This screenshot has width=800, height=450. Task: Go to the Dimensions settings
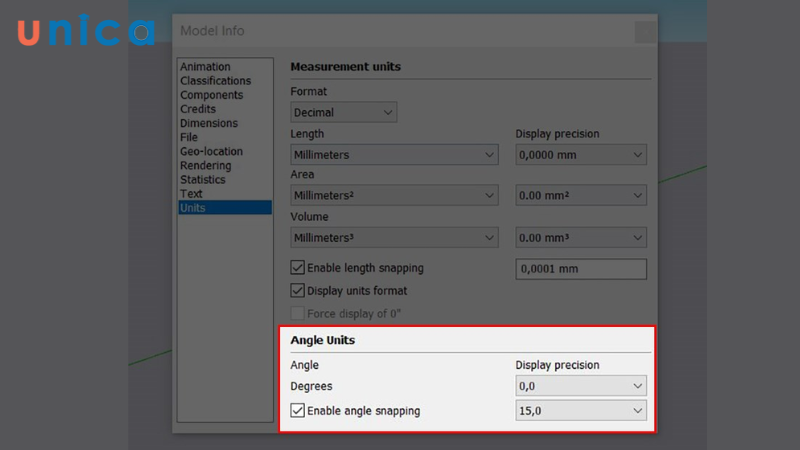coord(209,123)
